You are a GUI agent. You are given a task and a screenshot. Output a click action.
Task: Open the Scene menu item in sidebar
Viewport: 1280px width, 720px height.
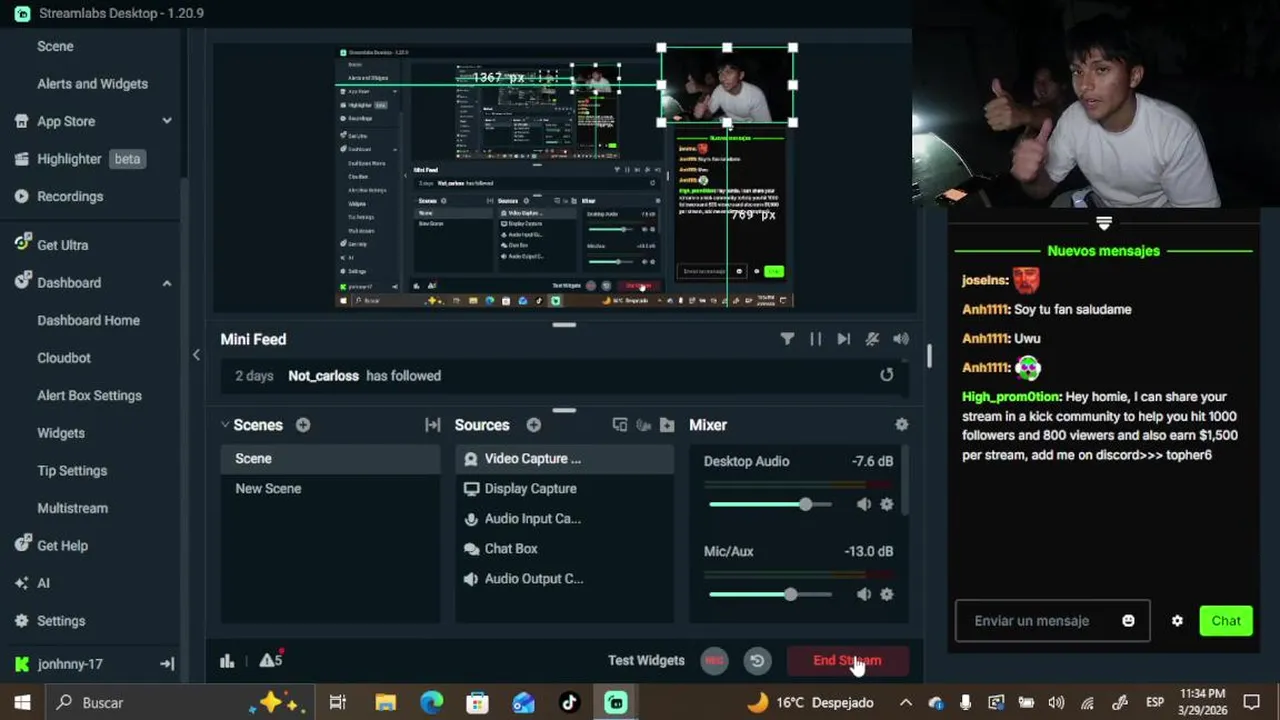[x=55, y=46]
